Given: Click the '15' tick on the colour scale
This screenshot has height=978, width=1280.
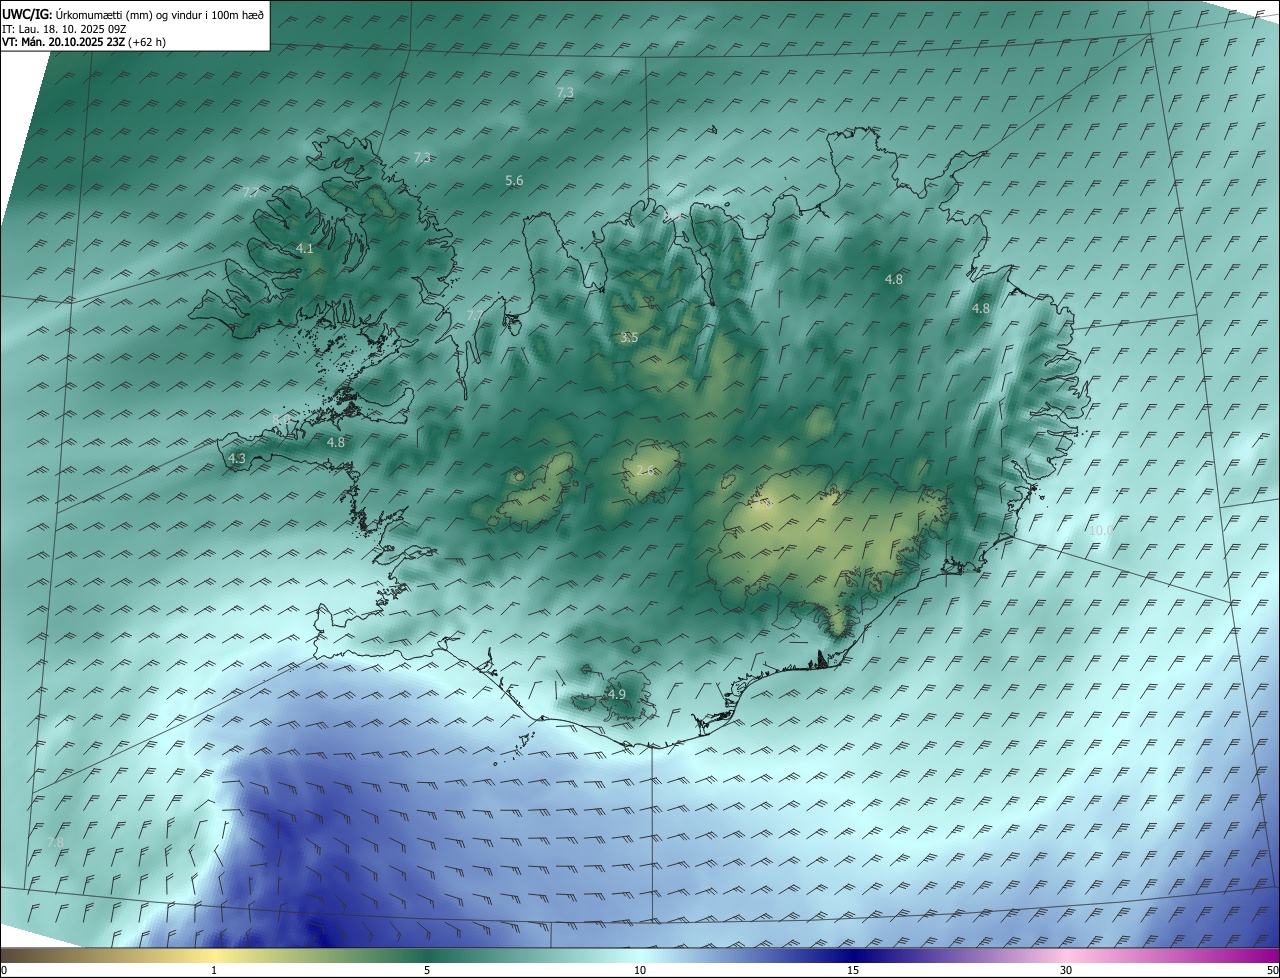Looking at the screenshot, I should (853, 970).
